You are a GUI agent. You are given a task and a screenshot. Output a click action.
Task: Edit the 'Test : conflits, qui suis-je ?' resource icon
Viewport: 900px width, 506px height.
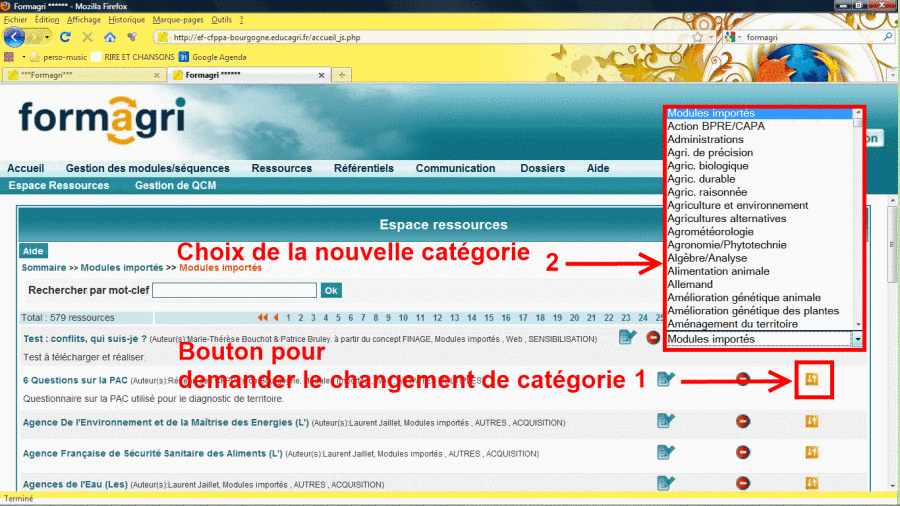coord(627,337)
